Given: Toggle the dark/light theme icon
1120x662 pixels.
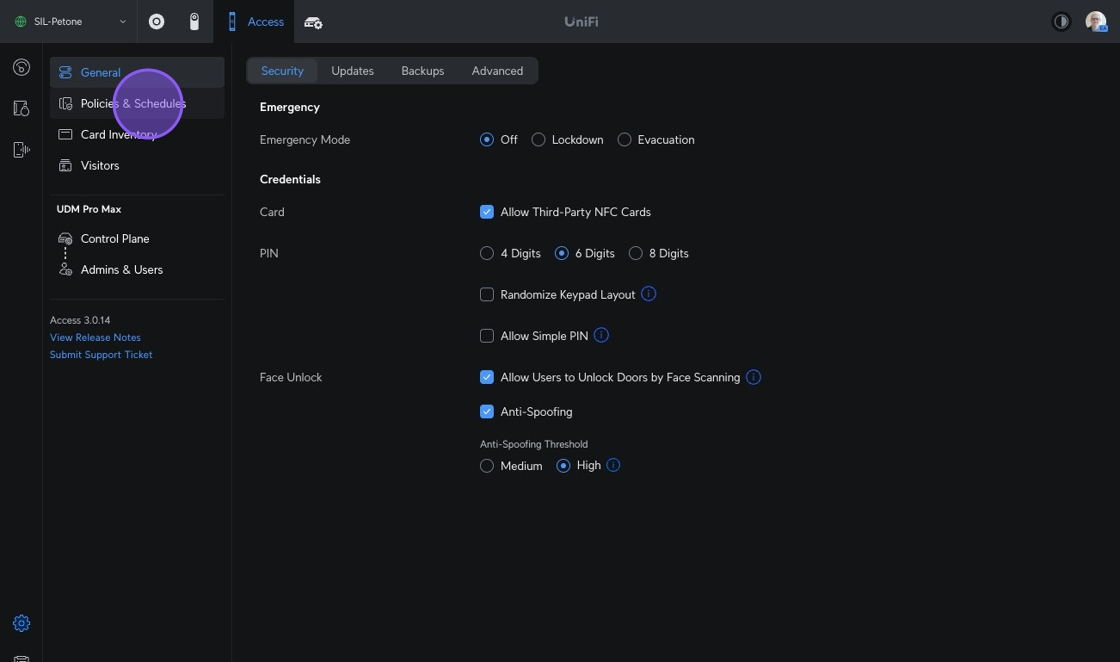Looking at the screenshot, I should click(1061, 21).
